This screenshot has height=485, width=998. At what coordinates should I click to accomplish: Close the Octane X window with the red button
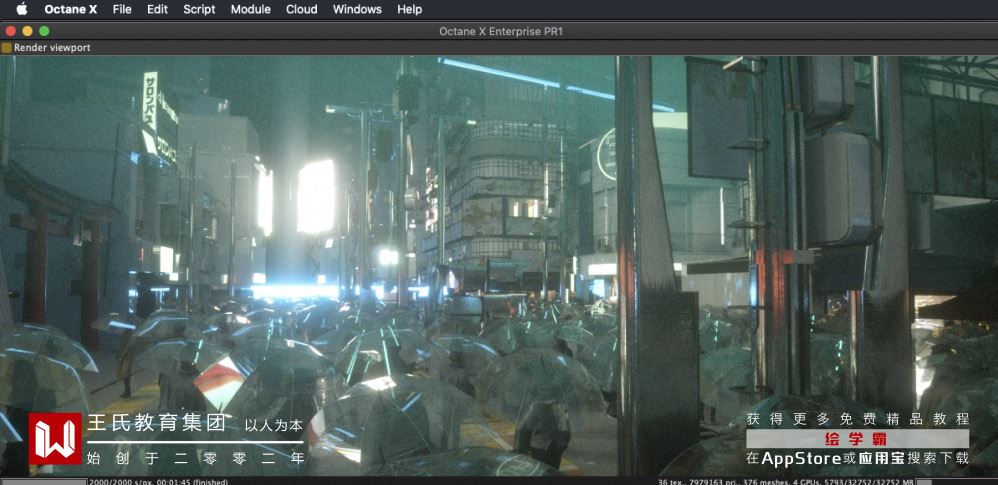point(10,31)
